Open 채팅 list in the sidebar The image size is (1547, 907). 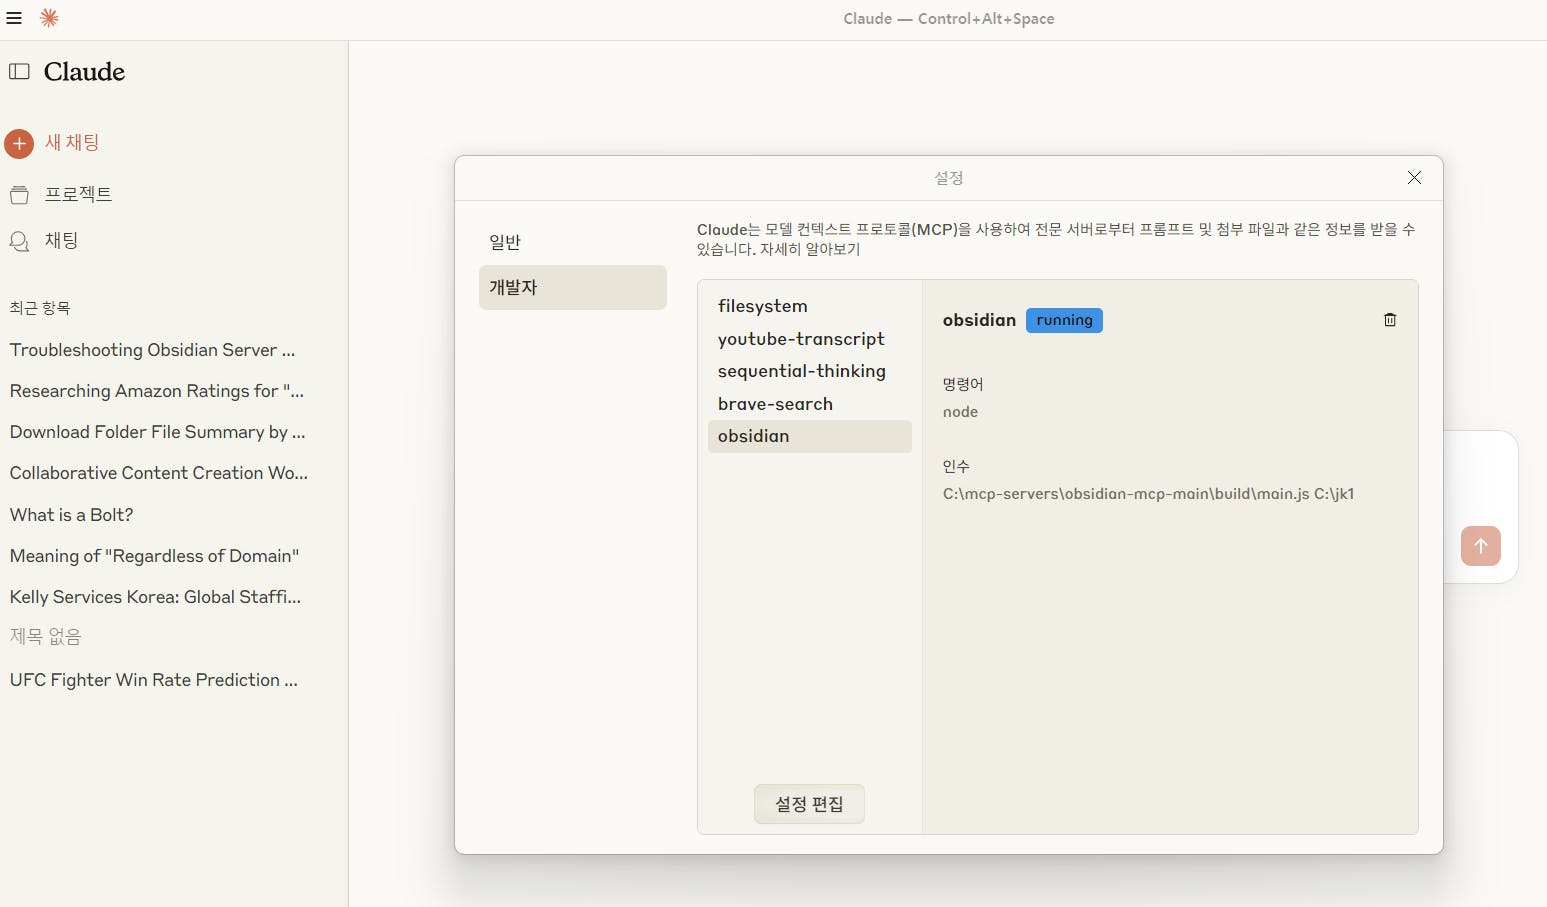pyautogui.click(x=61, y=240)
